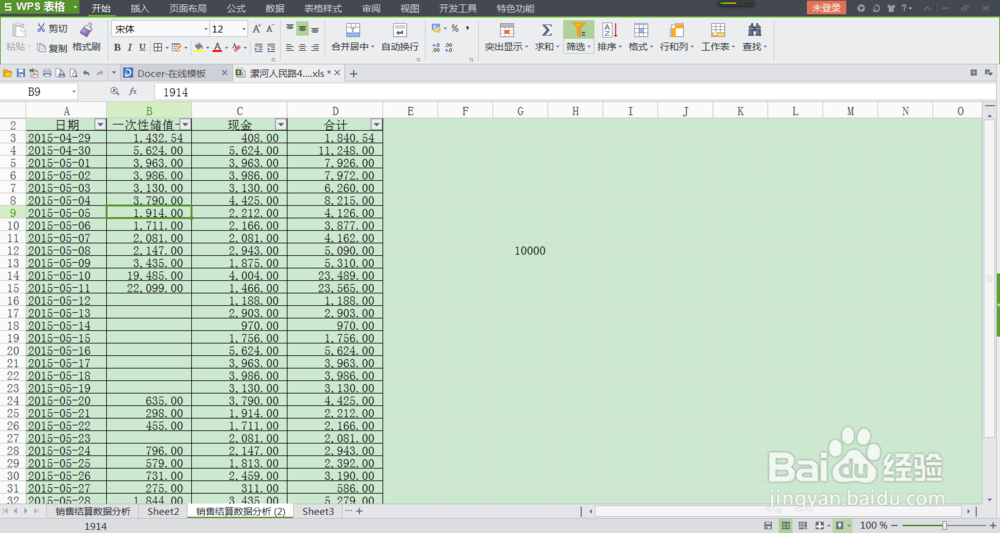Viewport: 1000px width, 533px height.
Task: Click the fx insert function icon
Action: (133, 92)
